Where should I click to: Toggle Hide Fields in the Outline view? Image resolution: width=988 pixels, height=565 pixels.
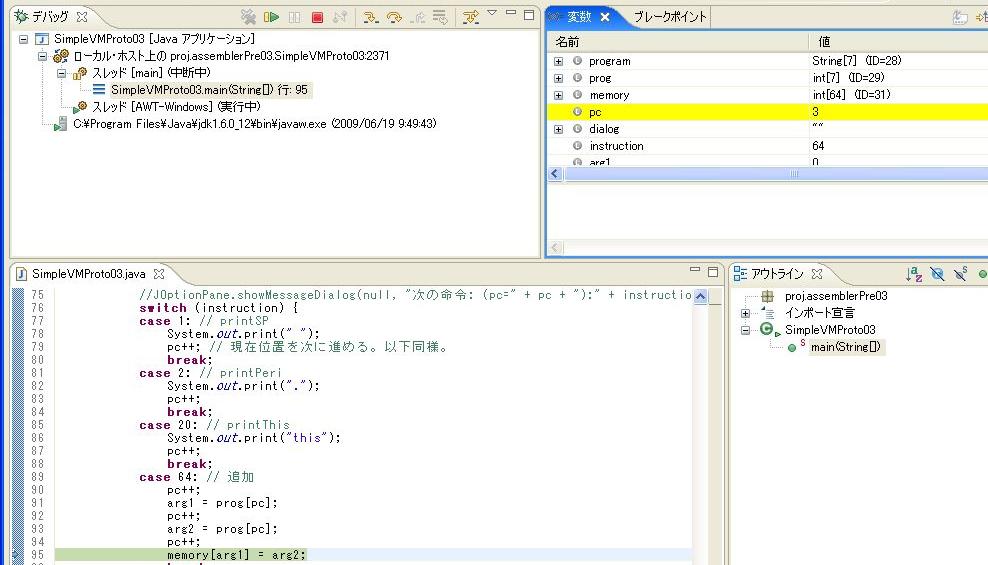click(937, 274)
